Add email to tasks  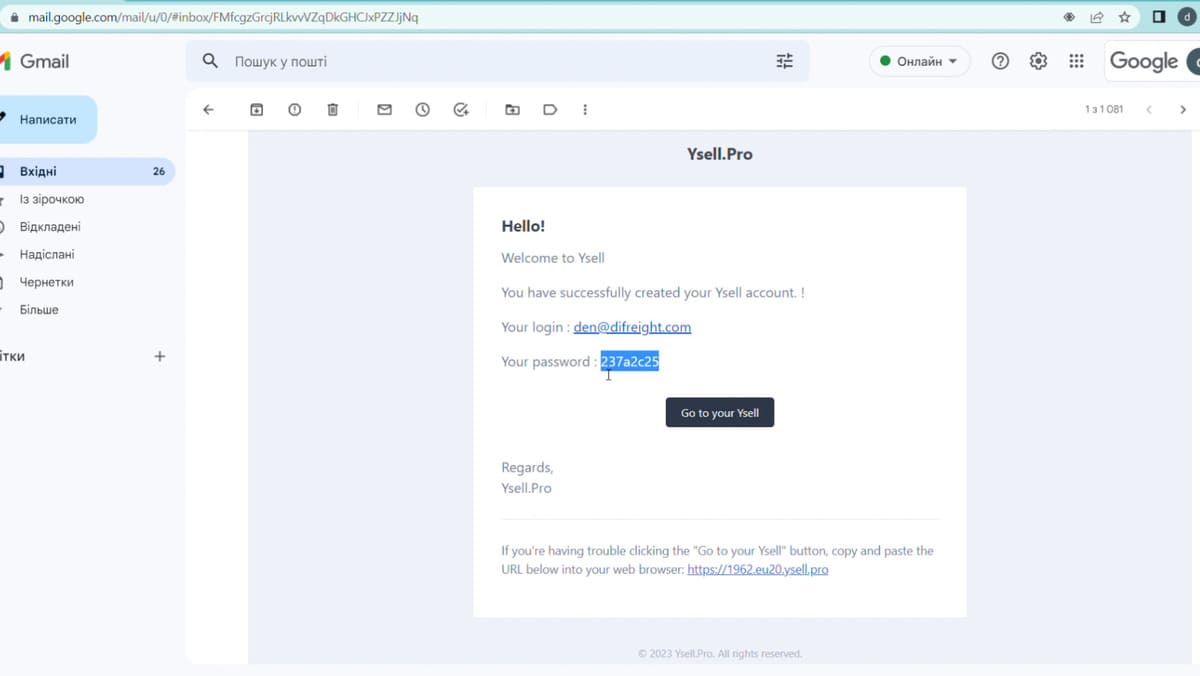(x=461, y=110)
